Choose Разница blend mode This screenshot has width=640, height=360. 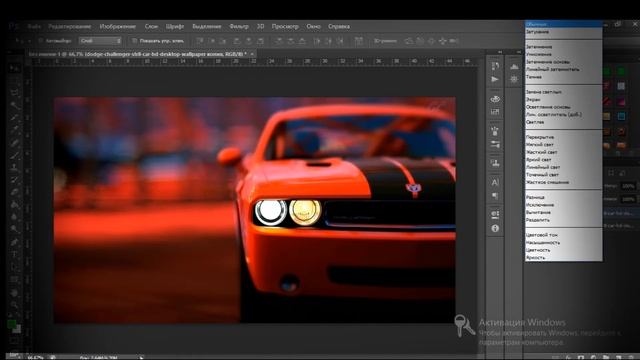(563, 197)
